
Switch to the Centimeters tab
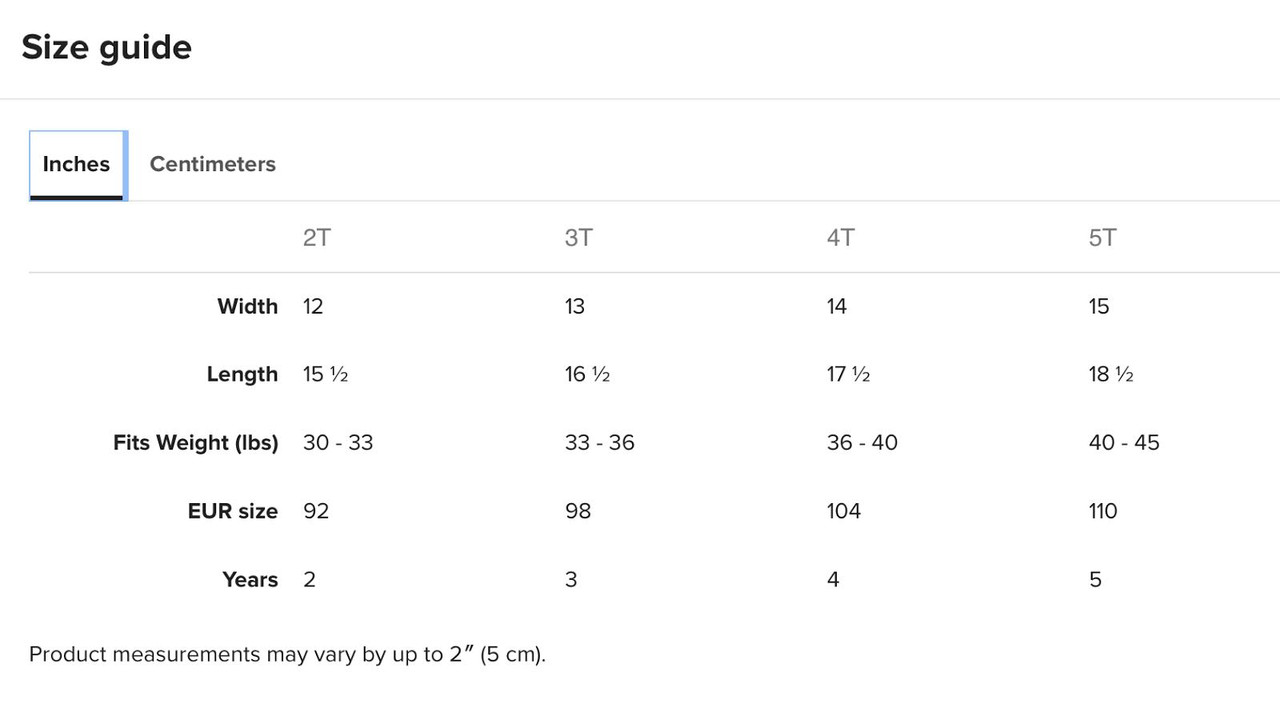[x=212, y=164]
